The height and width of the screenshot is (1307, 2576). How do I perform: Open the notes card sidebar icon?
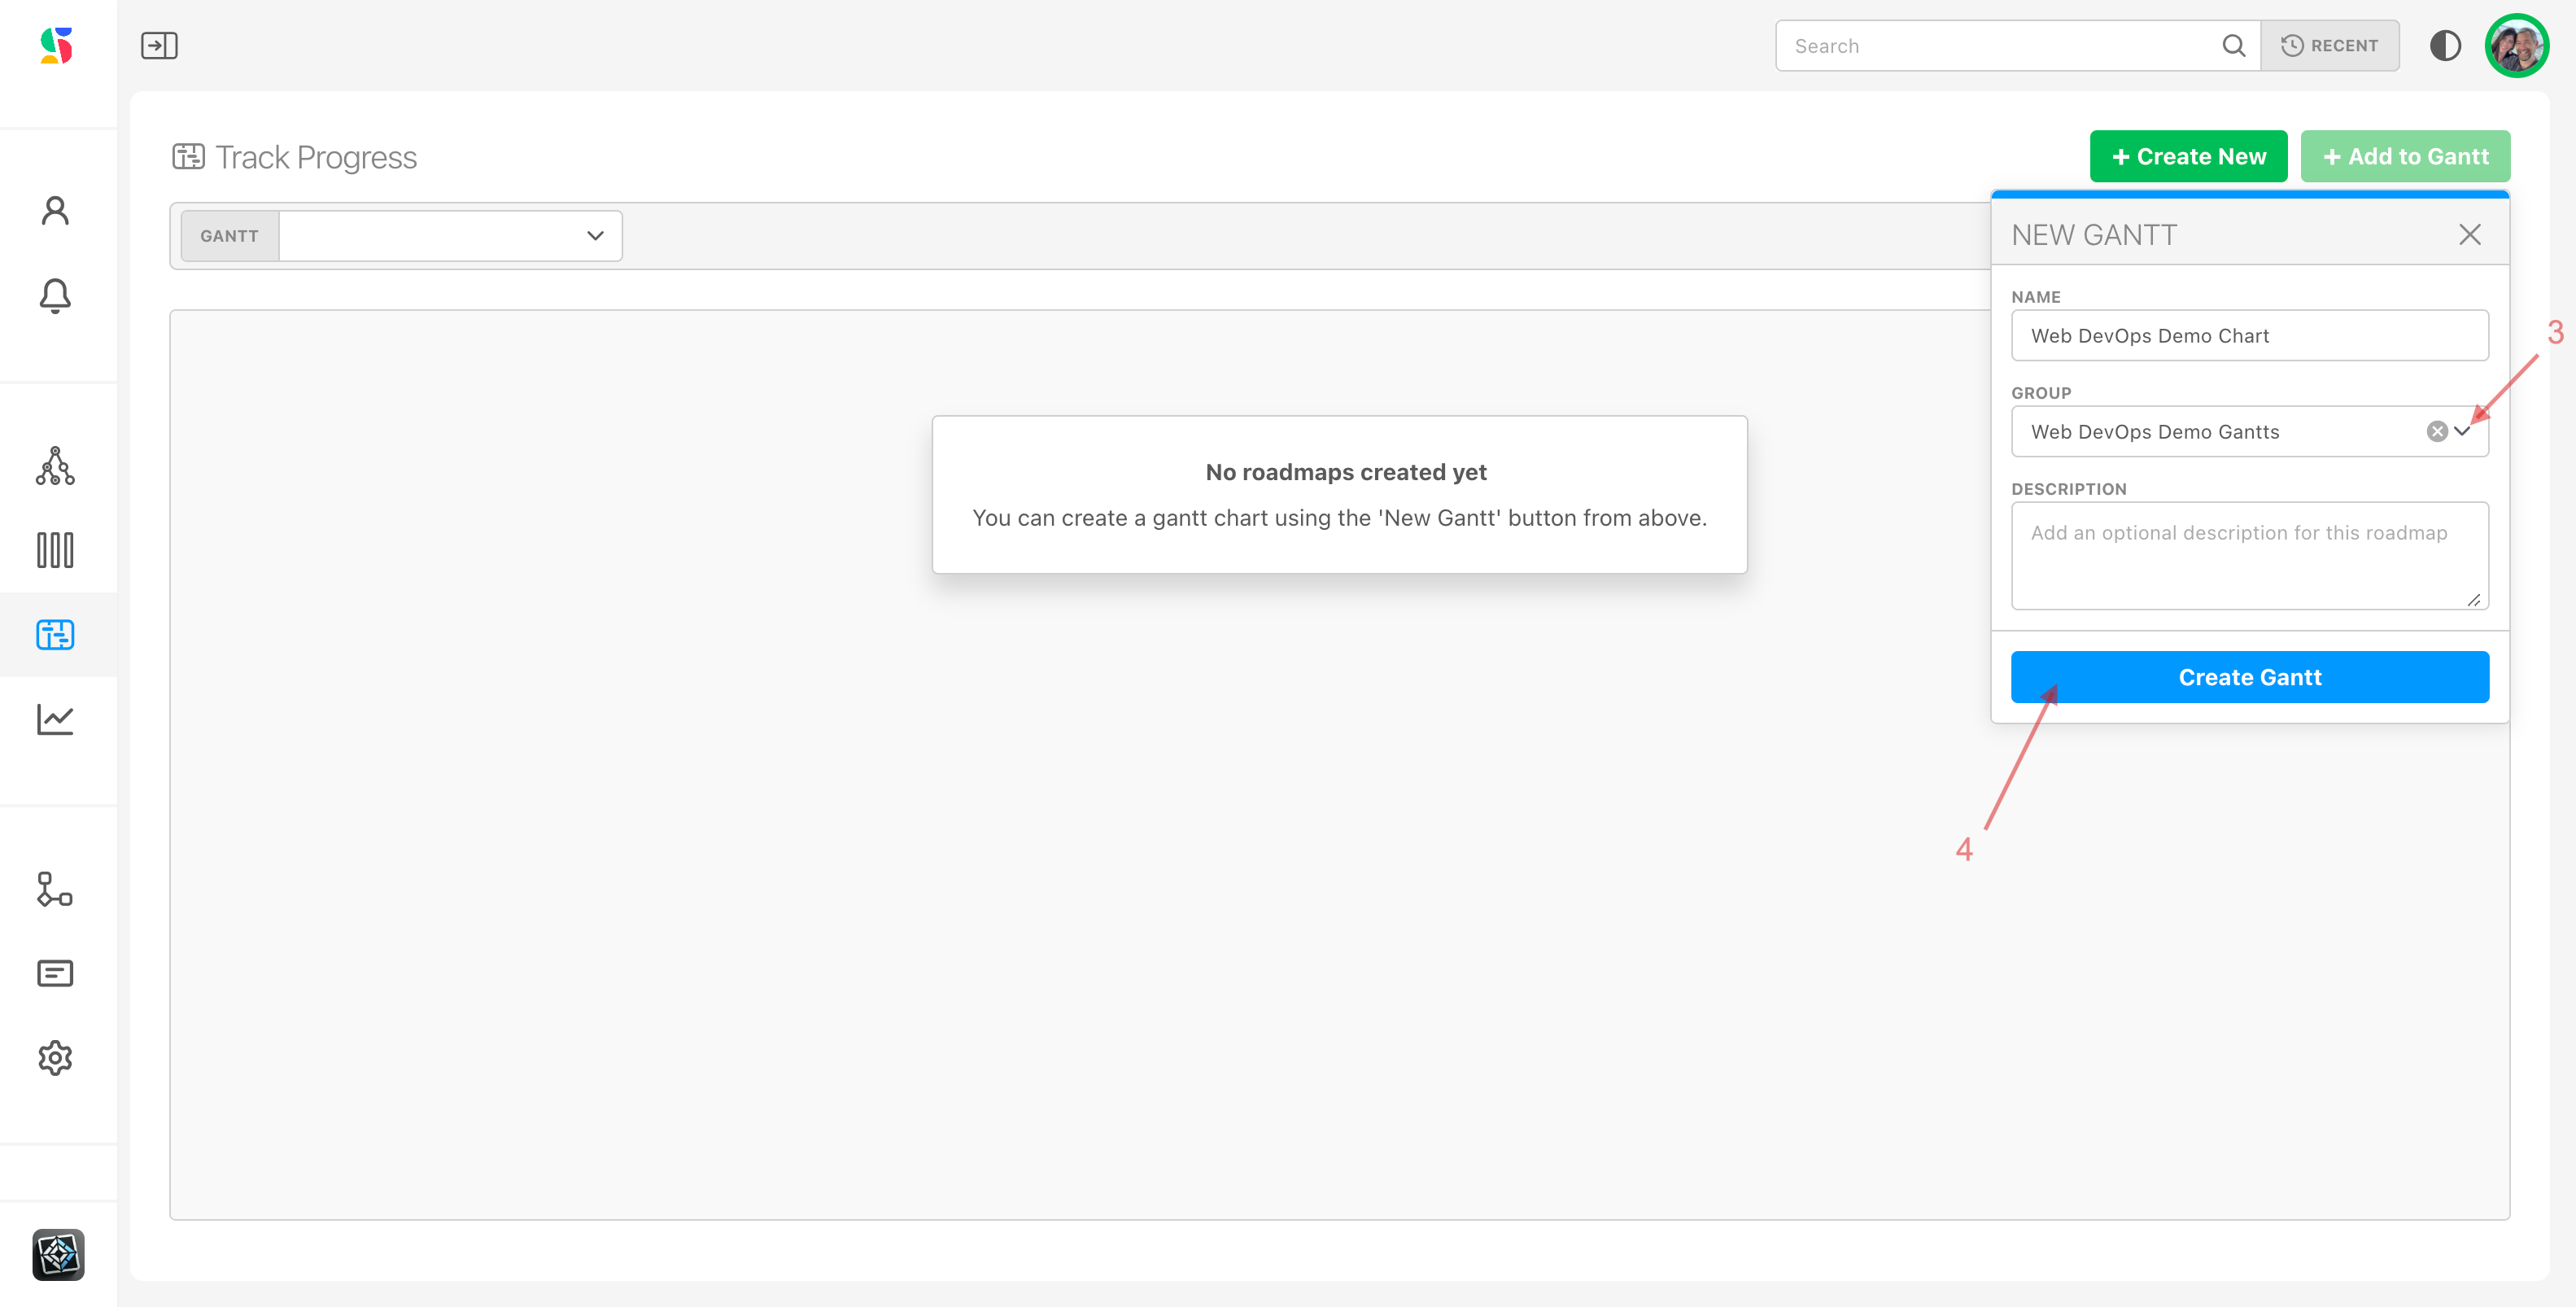(x=55, y=973)
